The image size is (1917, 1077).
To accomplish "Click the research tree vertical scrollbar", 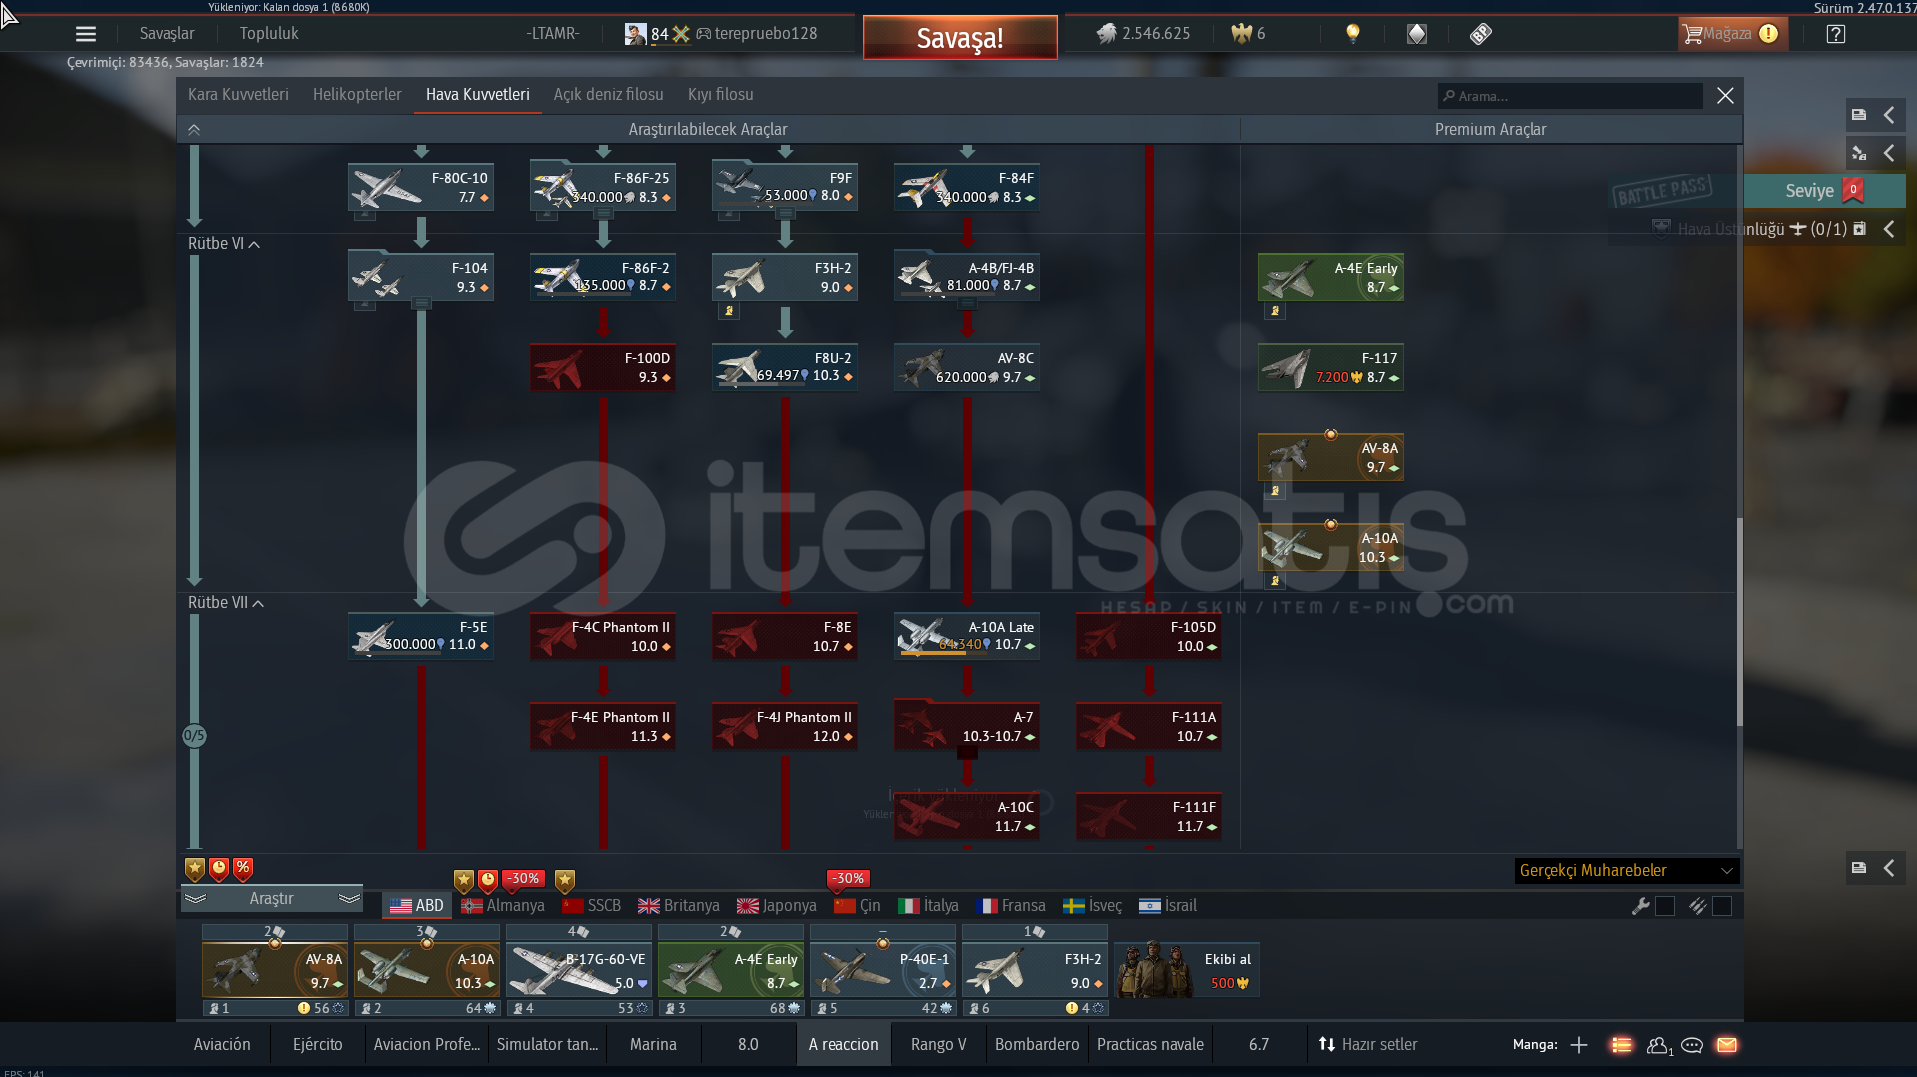I will 1739,620.
